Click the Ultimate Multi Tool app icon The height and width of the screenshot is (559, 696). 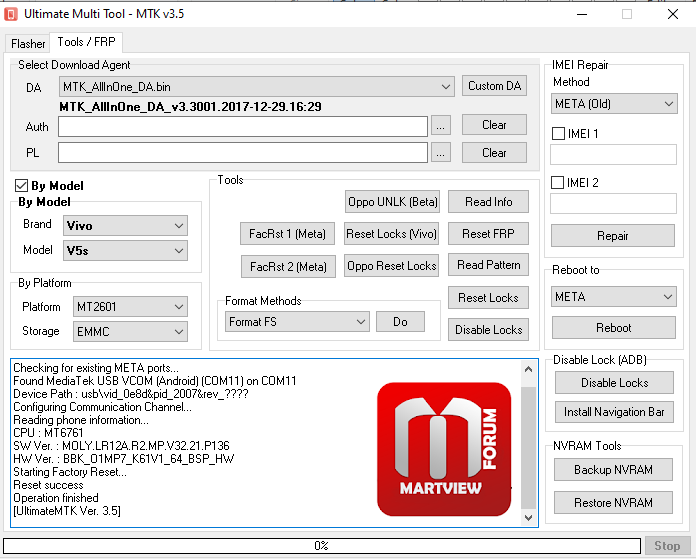click(11, 14)
